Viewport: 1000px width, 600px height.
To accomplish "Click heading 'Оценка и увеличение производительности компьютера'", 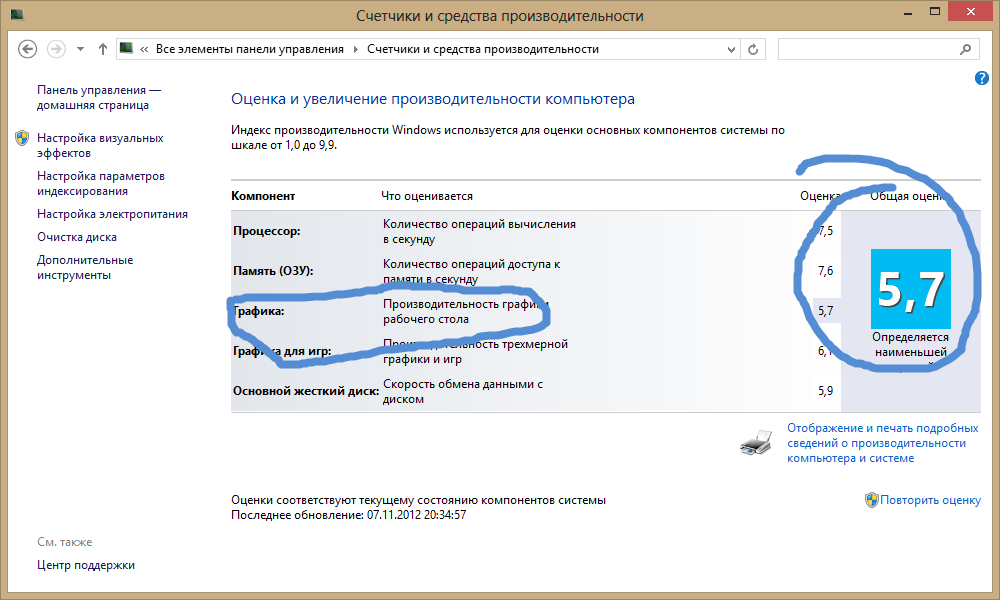I will point(433,99).
